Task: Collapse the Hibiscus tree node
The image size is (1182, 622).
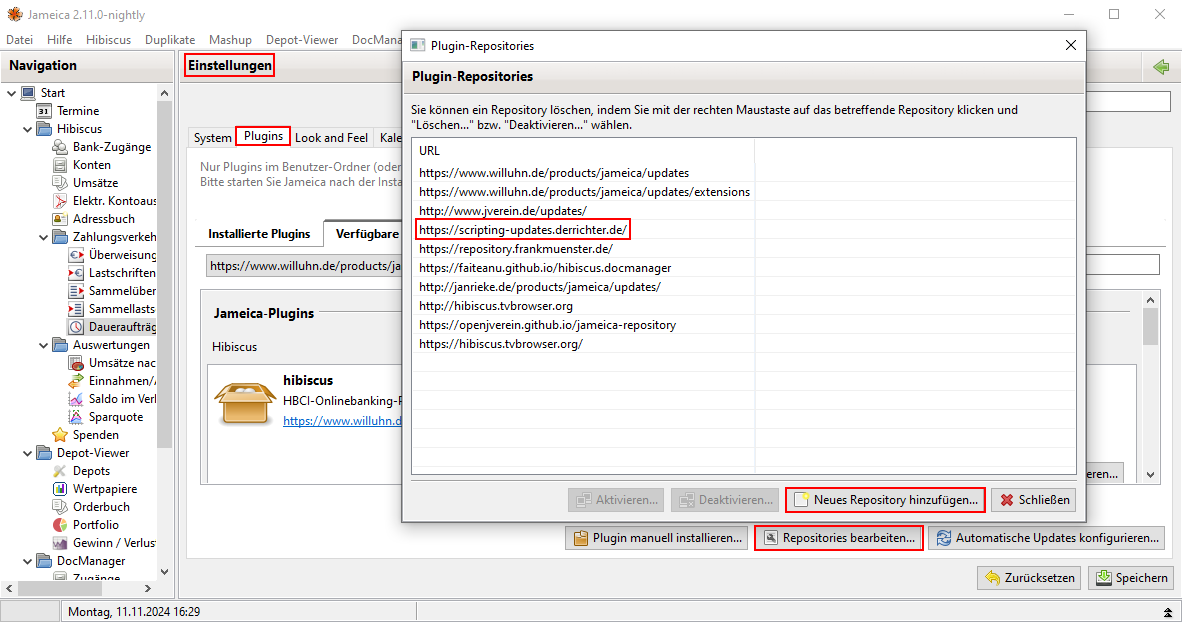Action: click(x=27, y=129)
